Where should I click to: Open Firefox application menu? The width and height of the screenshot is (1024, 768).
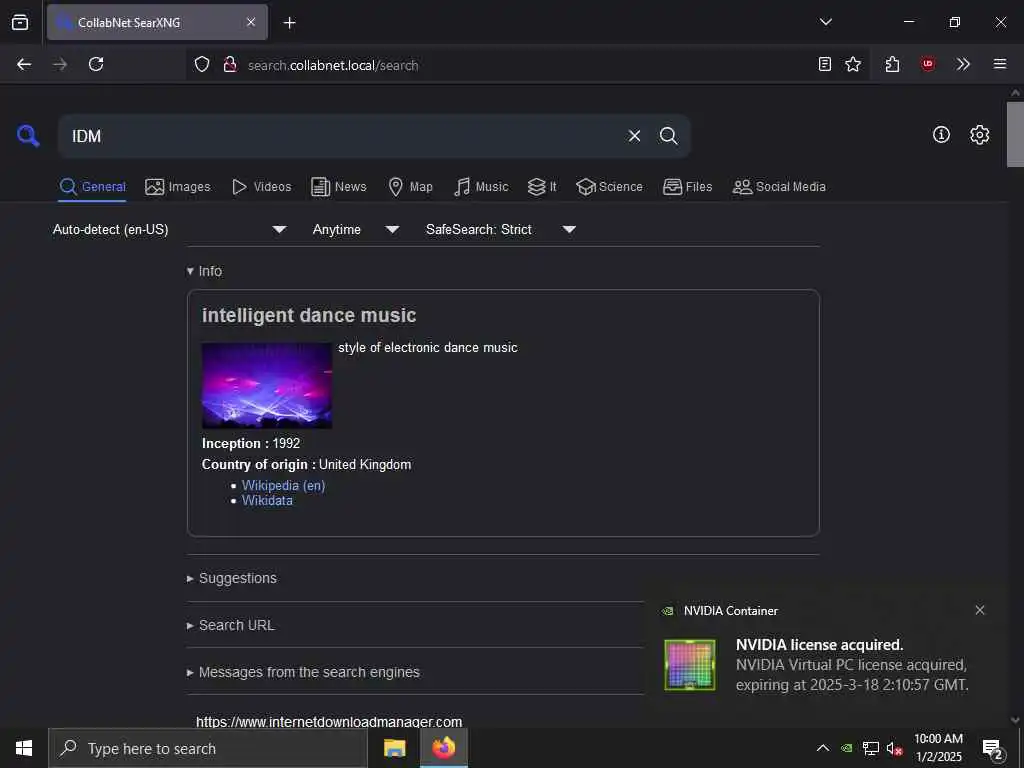click(x=1000, y=64)
